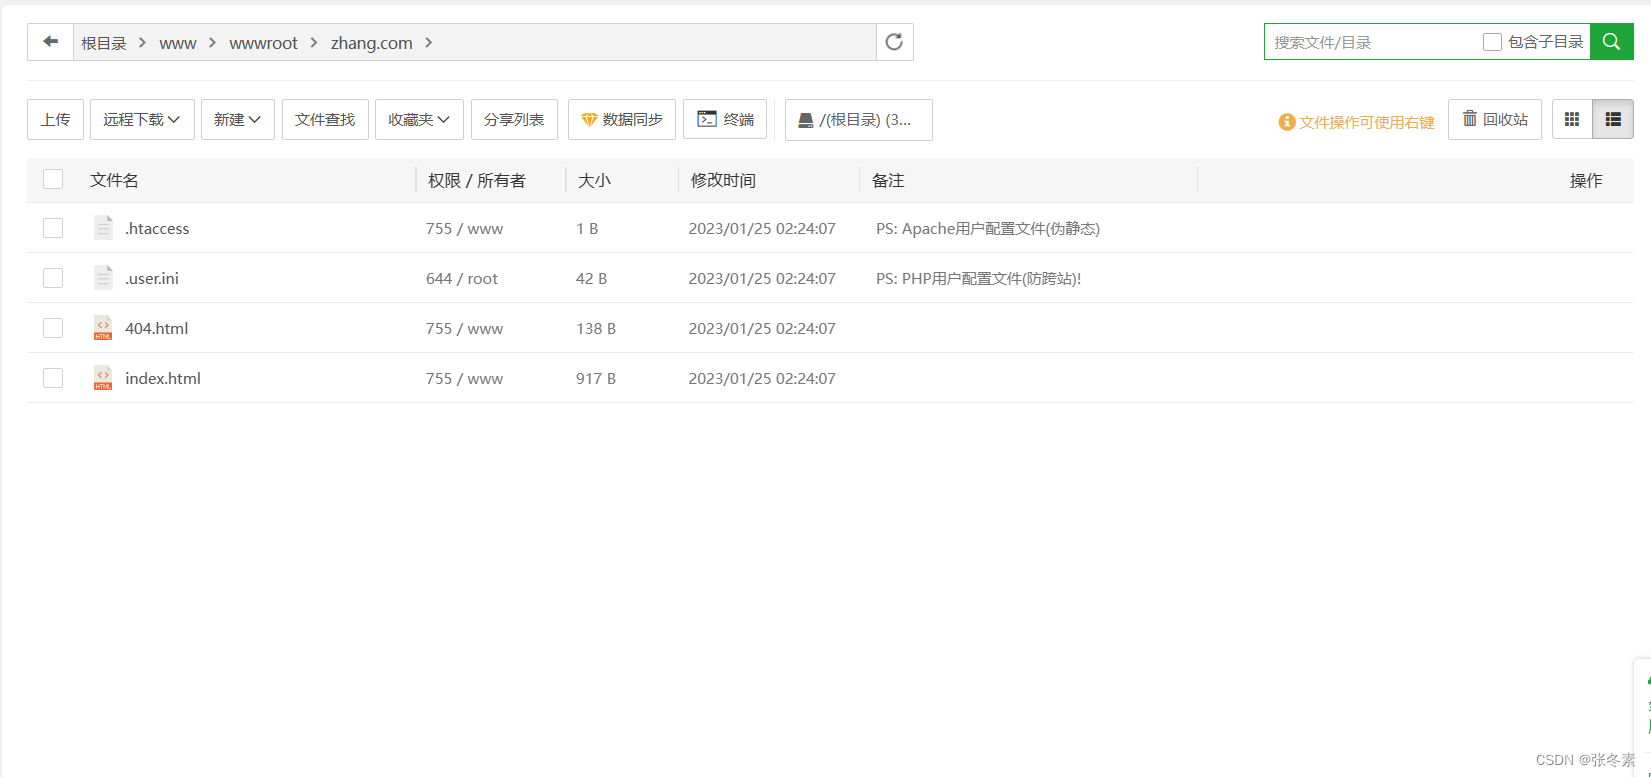Screen dimensions: 1651x777
Task: Navigate to 根目录 in breadcrumb
Action: click(x=104, y=43)
